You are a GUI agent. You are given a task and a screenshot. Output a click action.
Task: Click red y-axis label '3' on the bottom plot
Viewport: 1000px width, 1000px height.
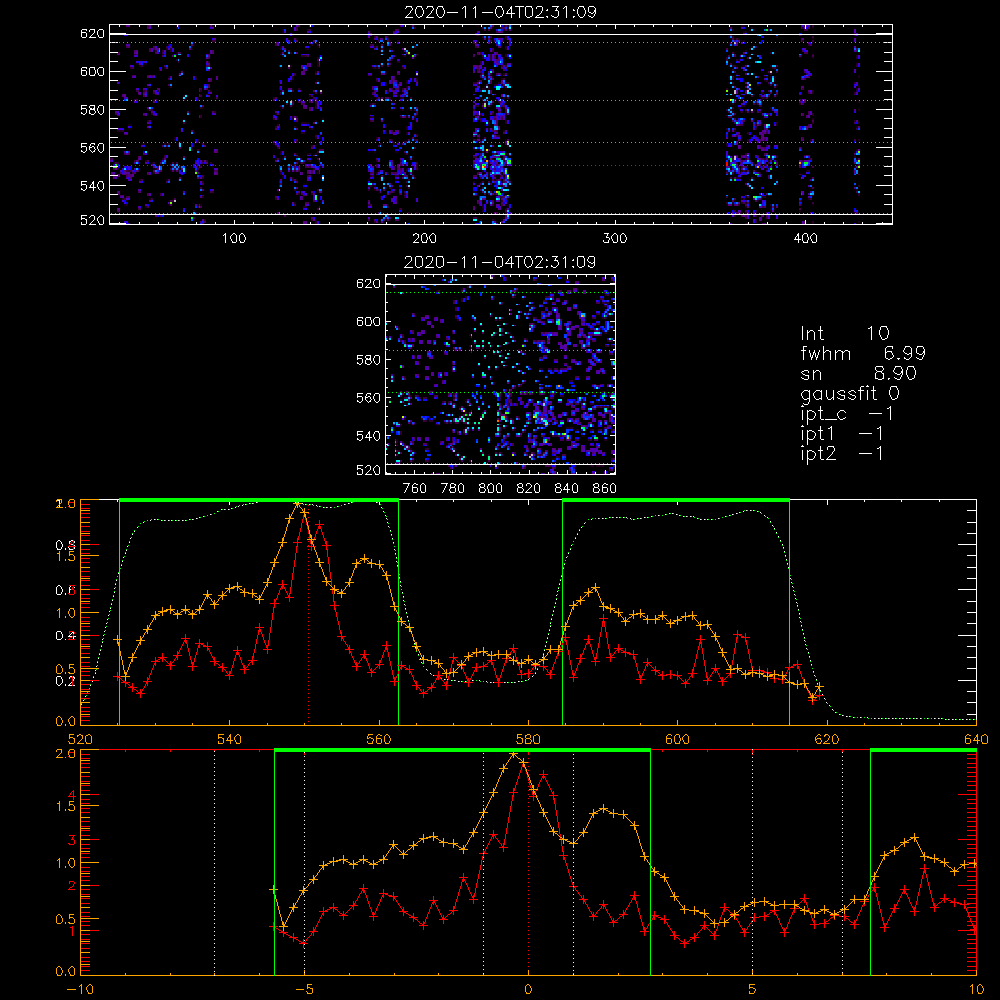pos(71,840)
